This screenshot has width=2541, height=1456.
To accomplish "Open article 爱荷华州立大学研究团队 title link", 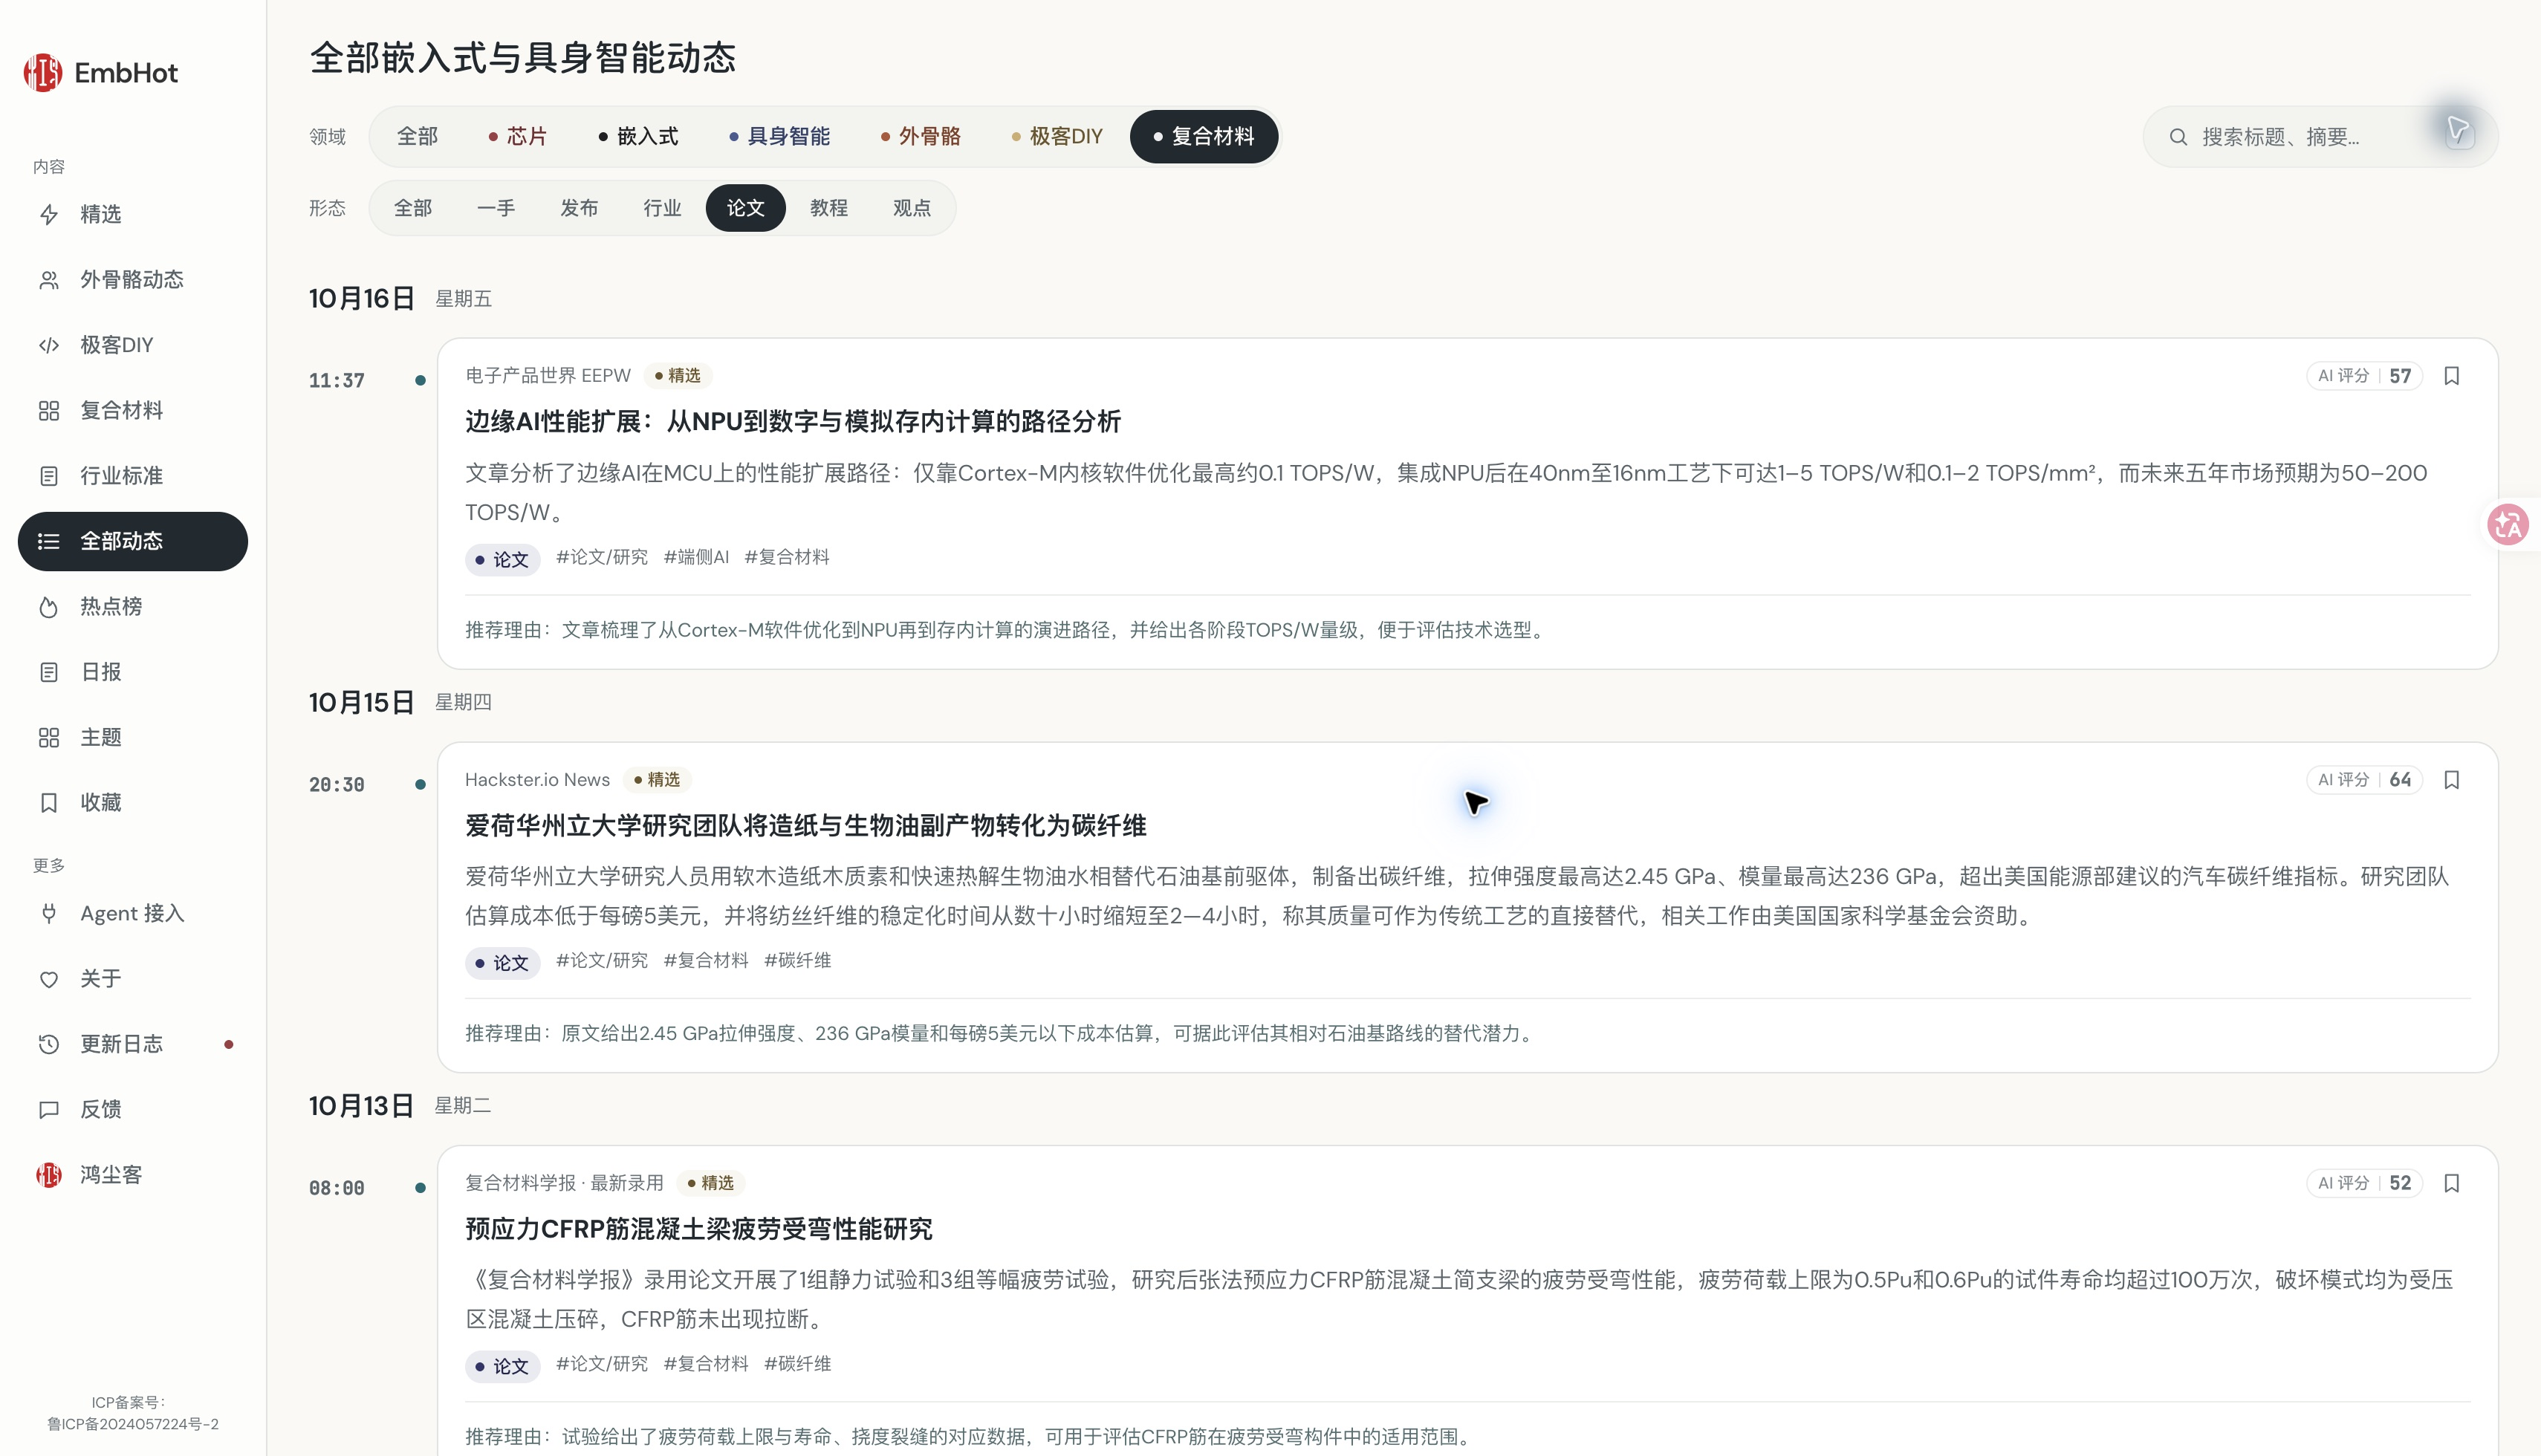I will (806, 826).
